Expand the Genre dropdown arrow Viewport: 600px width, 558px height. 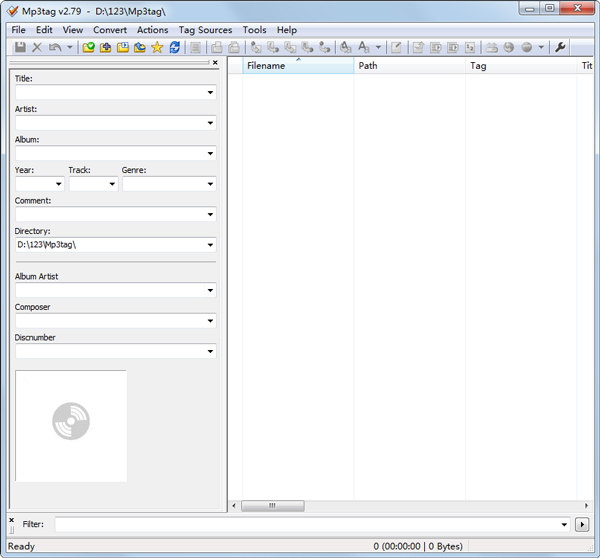pyautogui.click(x=210, y=184)
